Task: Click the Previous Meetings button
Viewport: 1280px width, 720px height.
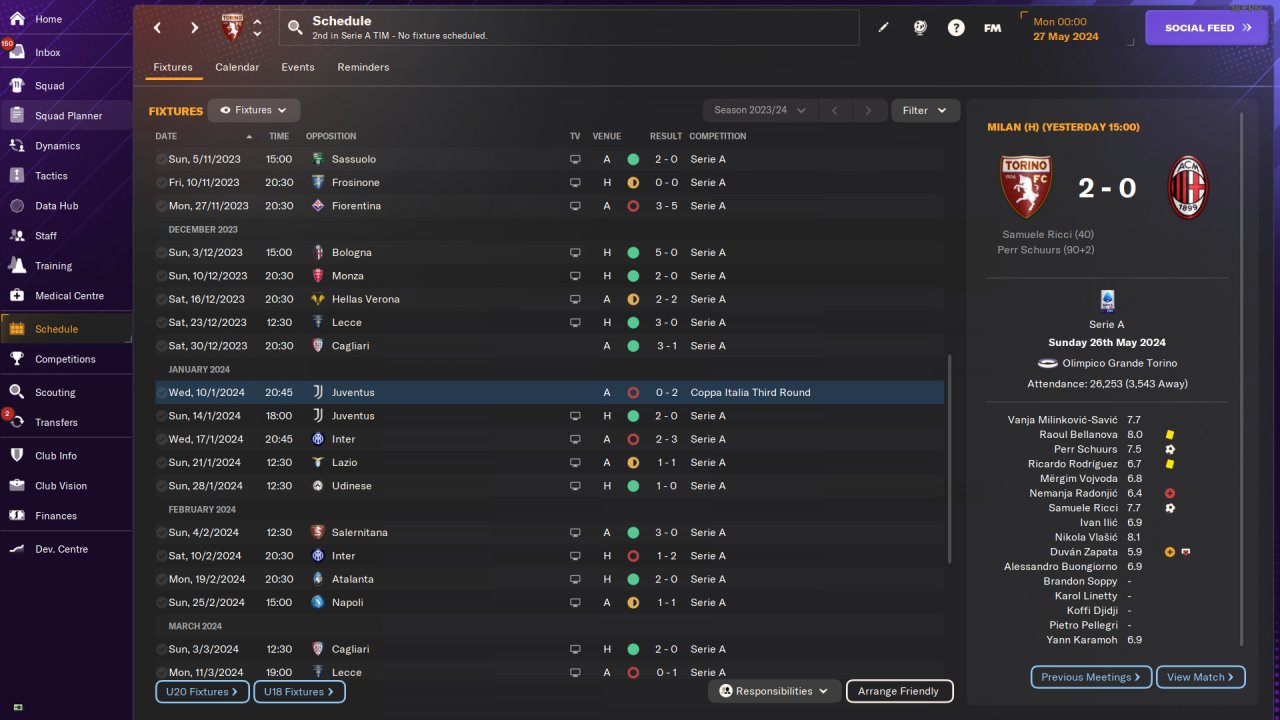Action: 1091,677
